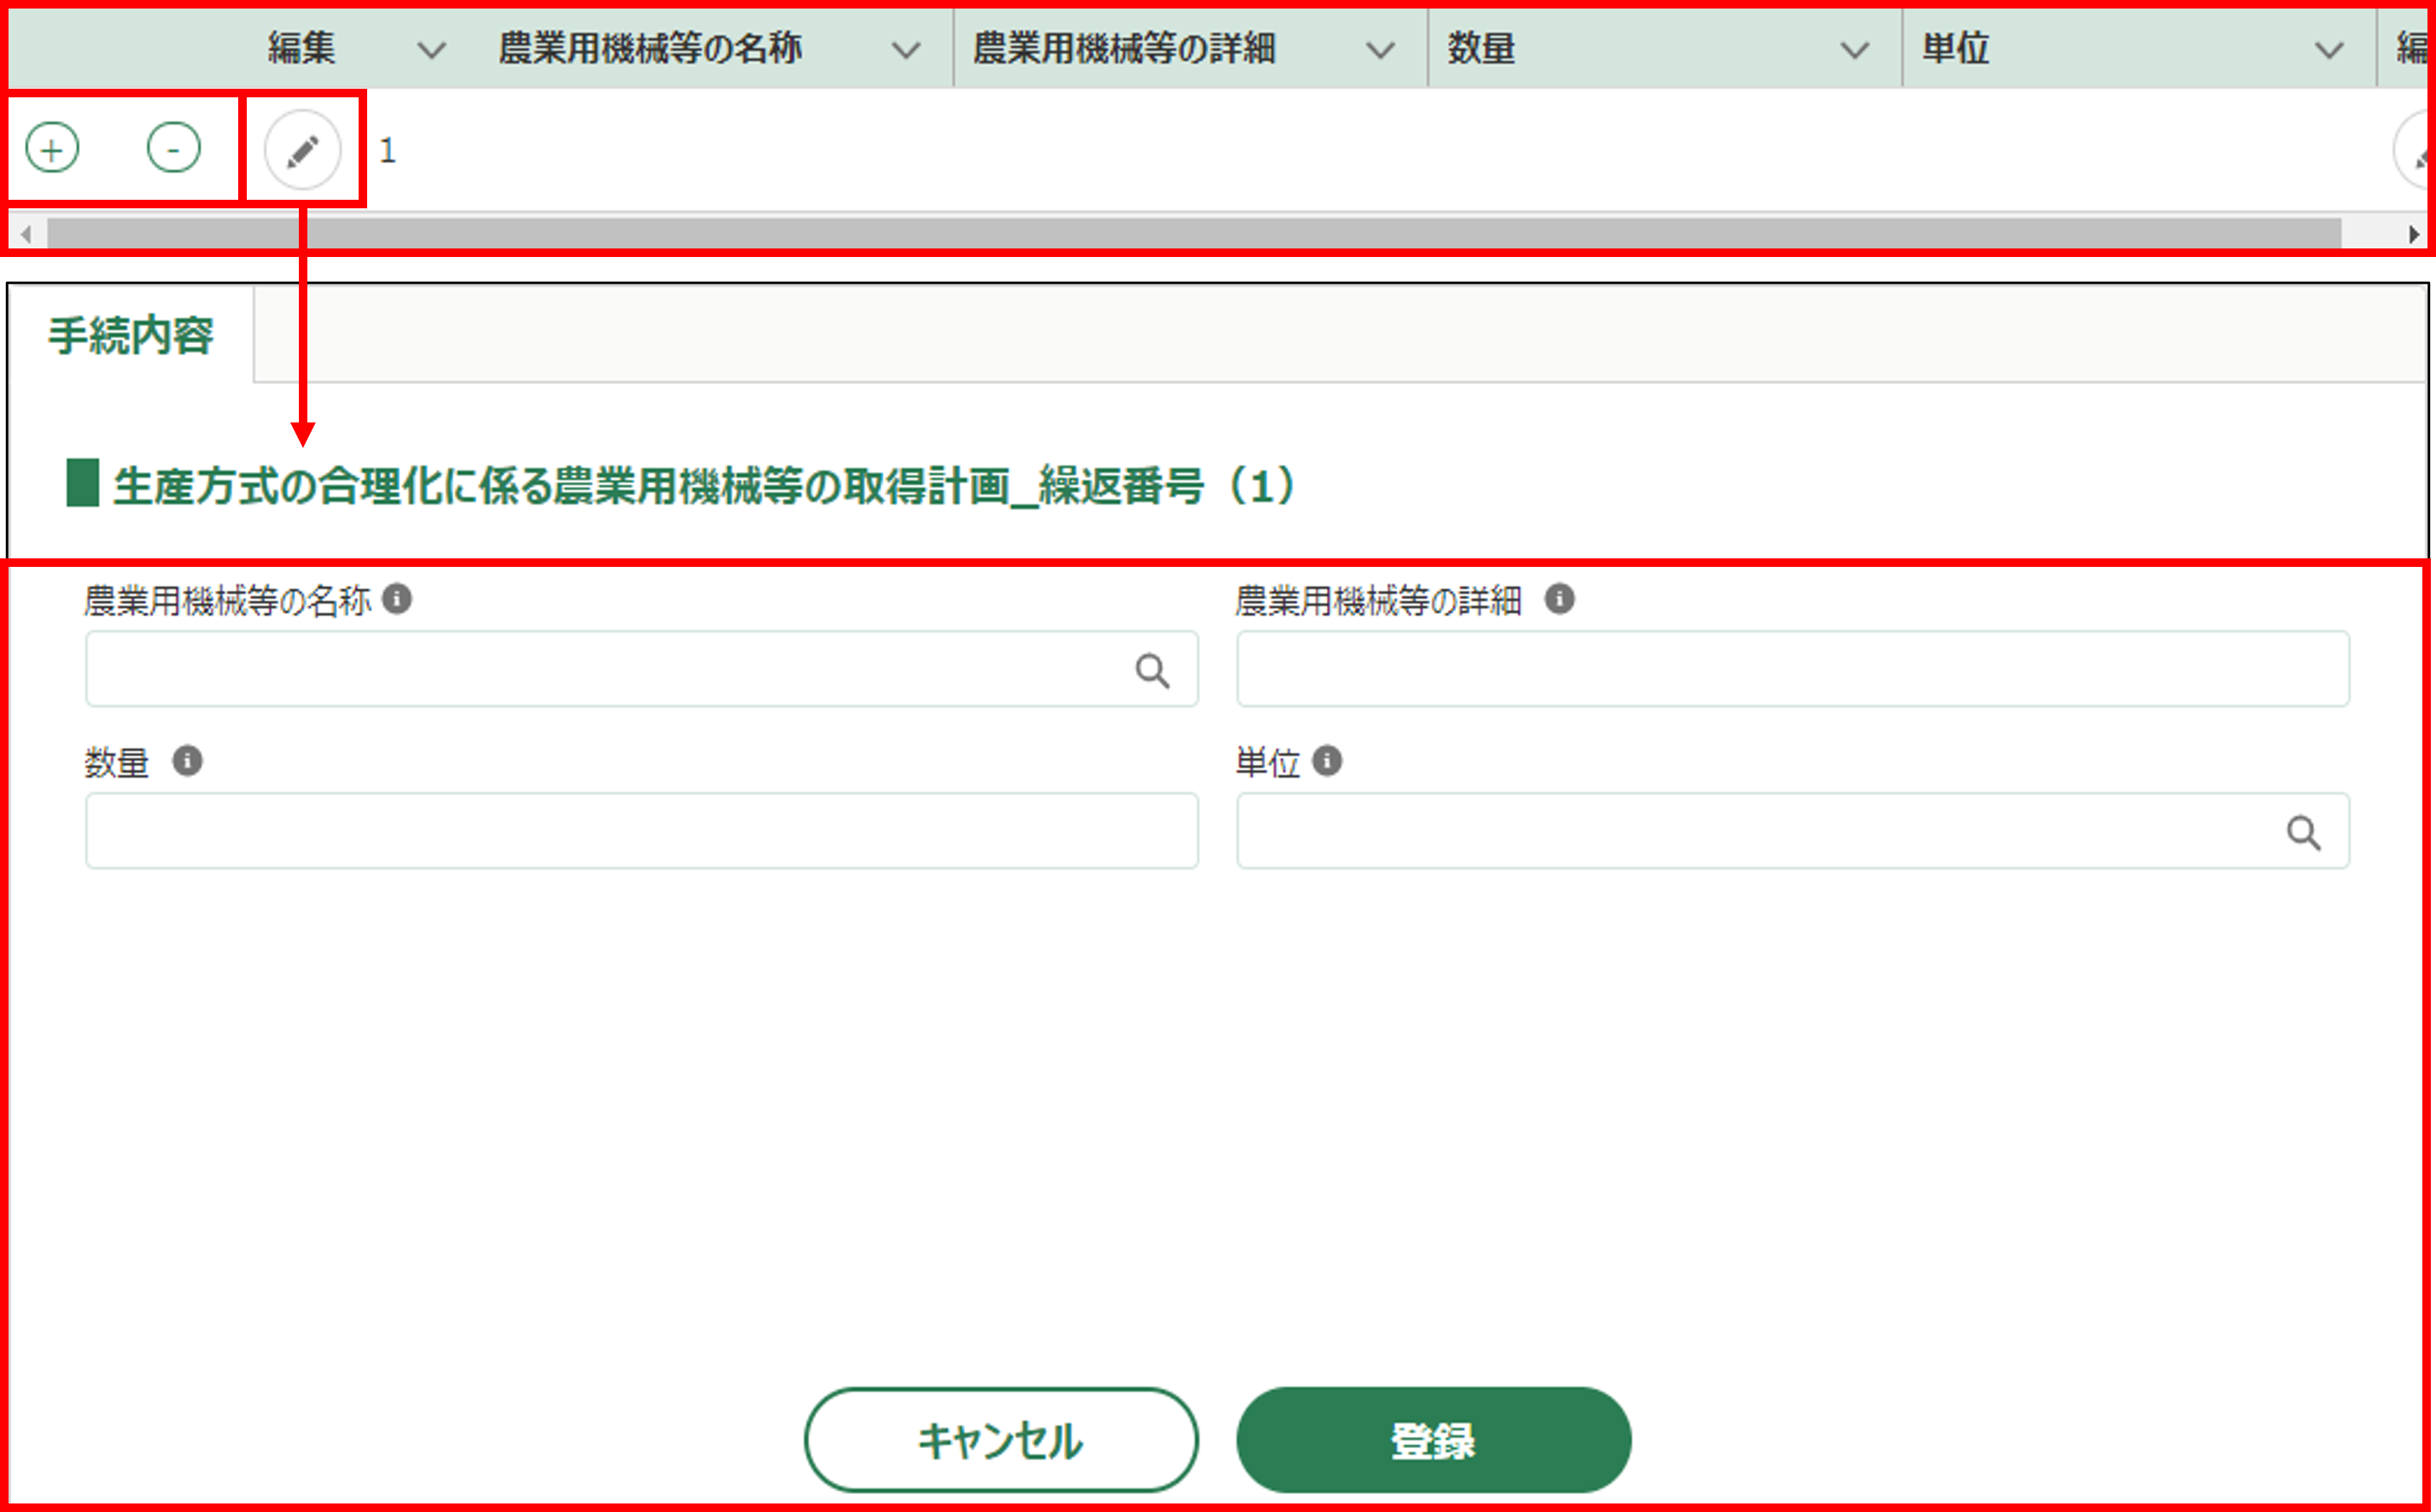This screenshot has width=2436, height=1512.
Task: Expand the 単位 column header chevron
Action: click(2329, 50)
